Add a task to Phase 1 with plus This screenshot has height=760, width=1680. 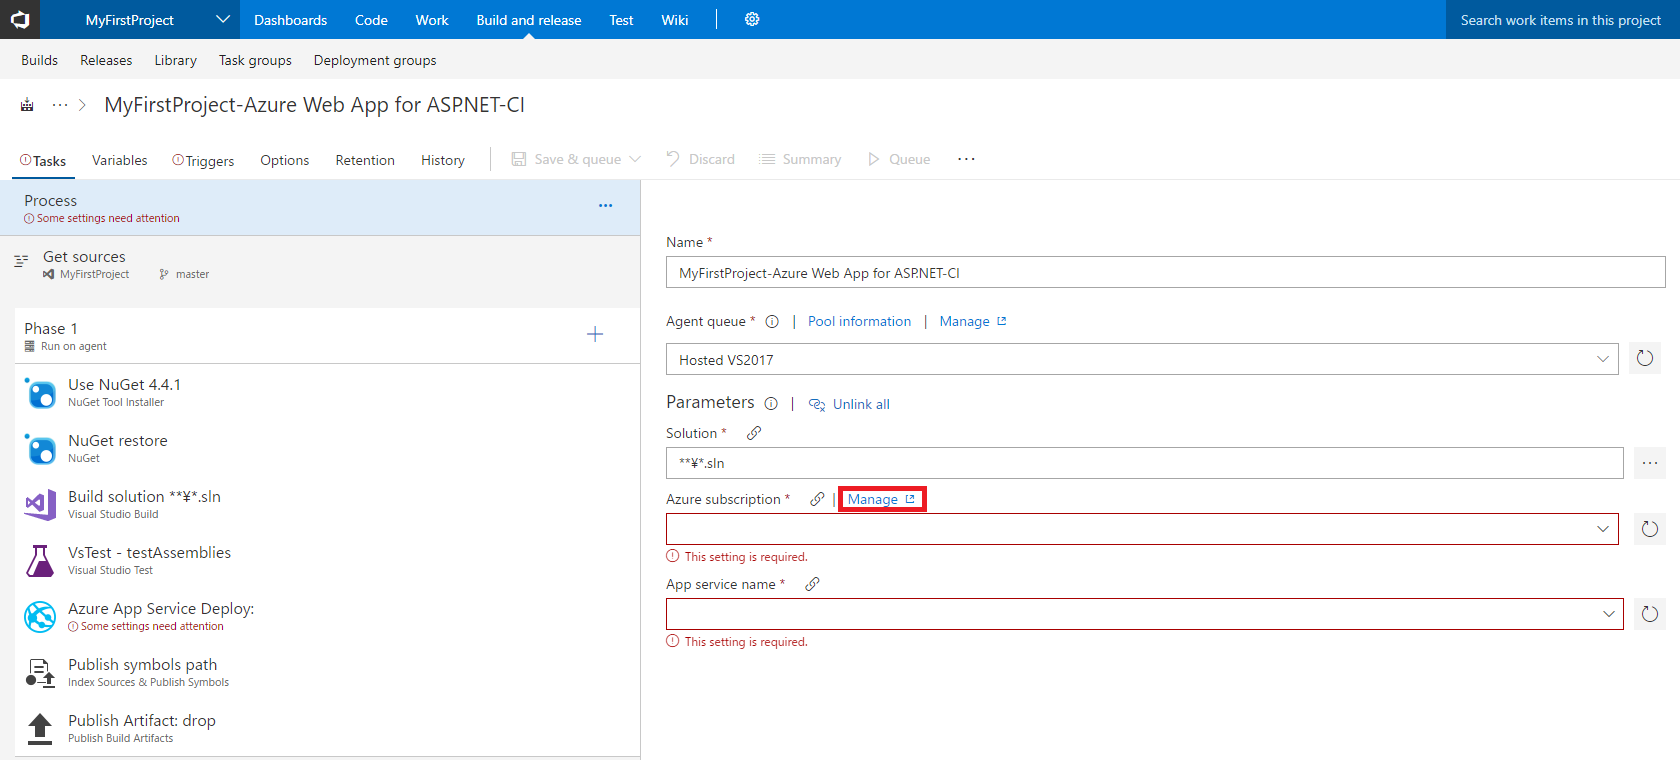595,334
